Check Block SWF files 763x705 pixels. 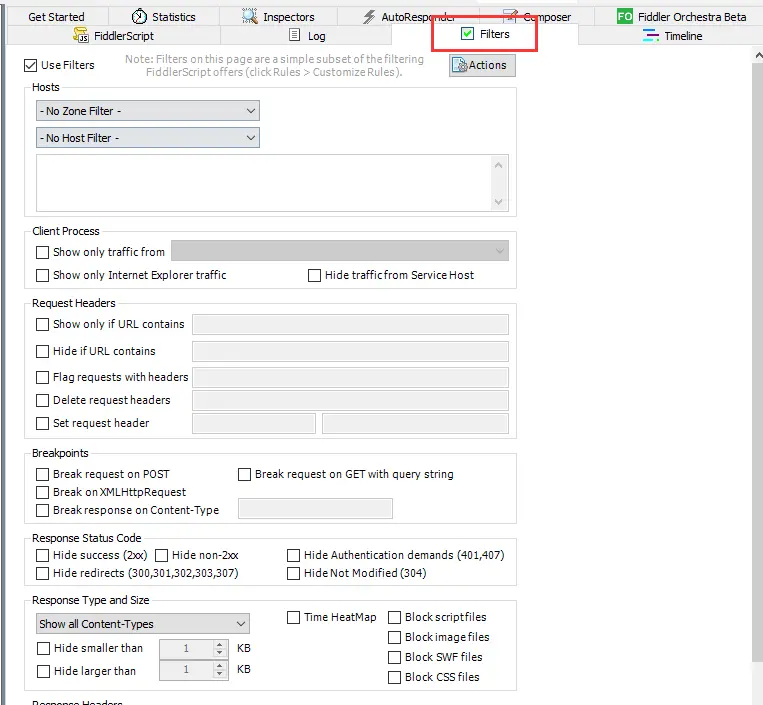[x=394, y=657]
